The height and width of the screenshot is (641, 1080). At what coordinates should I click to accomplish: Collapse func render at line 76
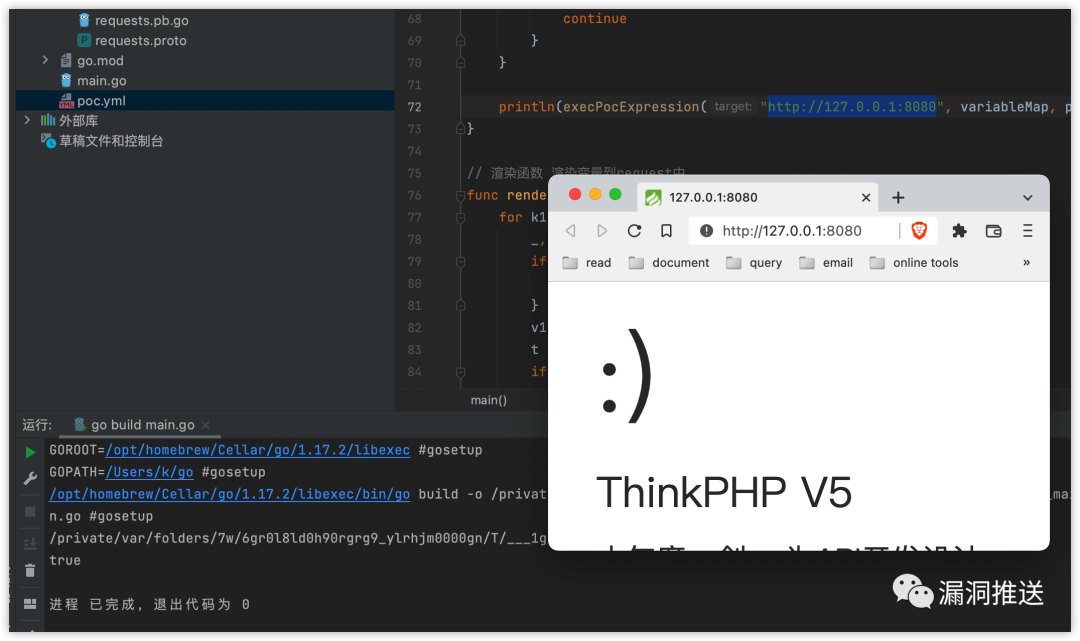(460, 196)
